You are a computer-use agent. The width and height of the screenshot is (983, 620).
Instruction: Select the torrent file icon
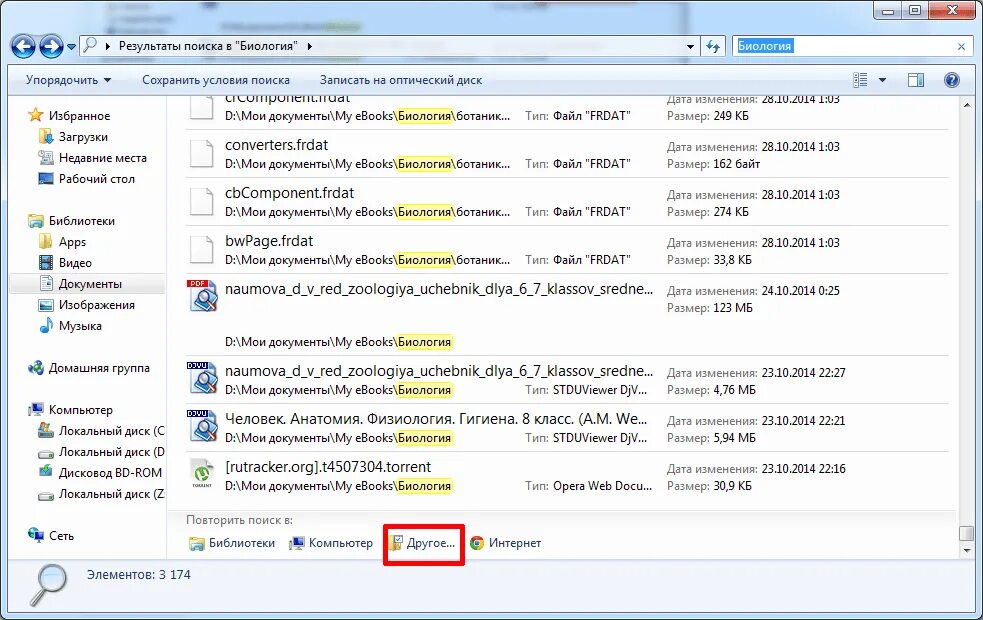click(x=202, y=474)
